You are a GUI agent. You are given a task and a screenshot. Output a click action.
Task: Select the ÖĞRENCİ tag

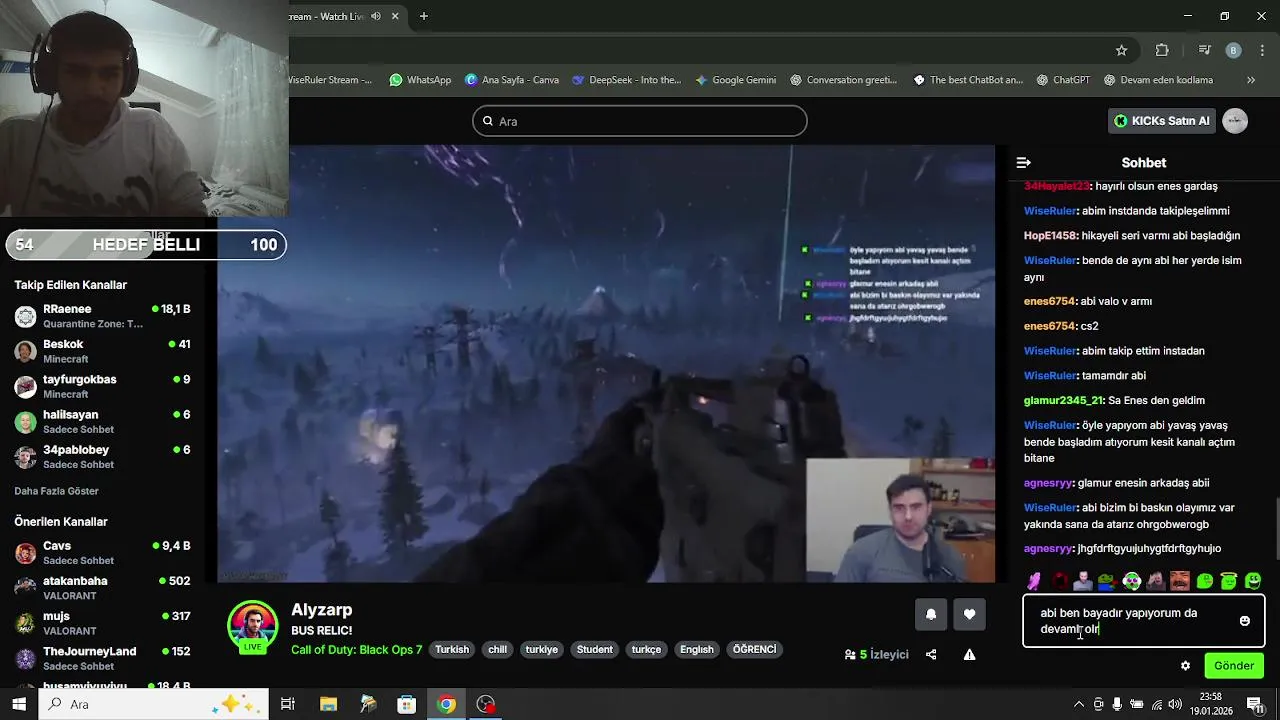pyautogui.click(x=754, y=650)
